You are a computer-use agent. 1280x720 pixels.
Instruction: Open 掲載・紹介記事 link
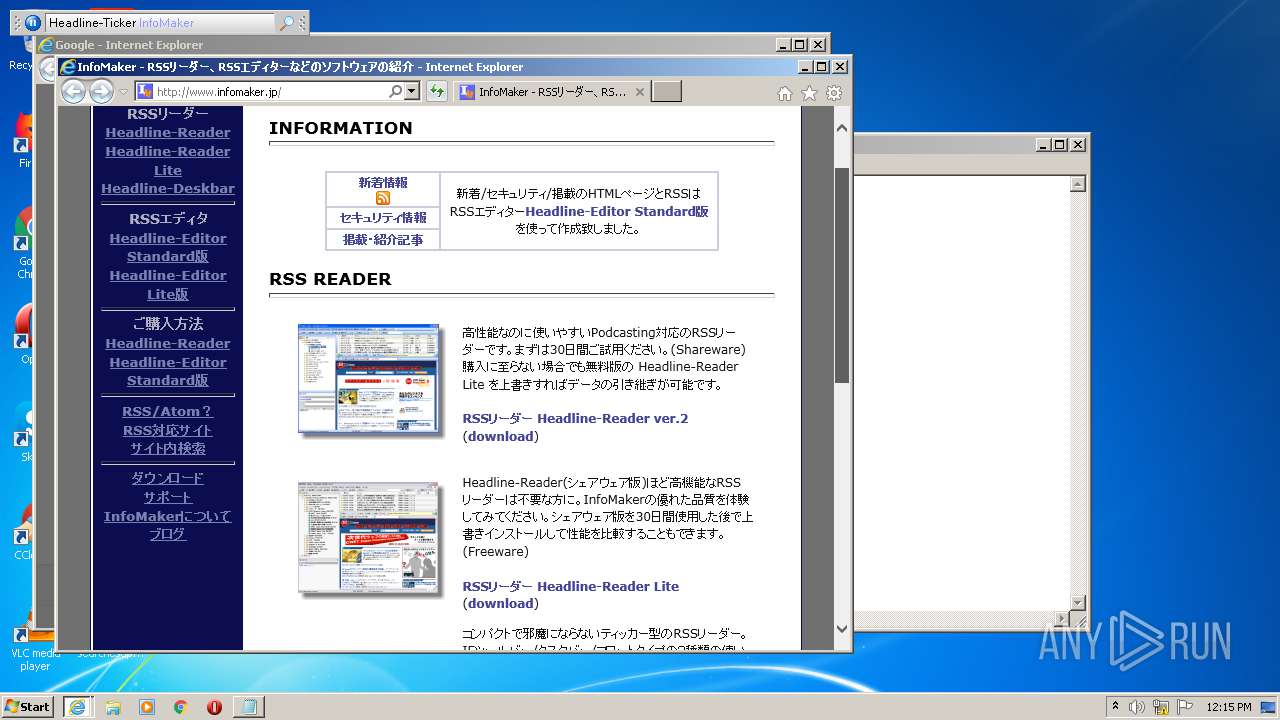coord(383,240)
